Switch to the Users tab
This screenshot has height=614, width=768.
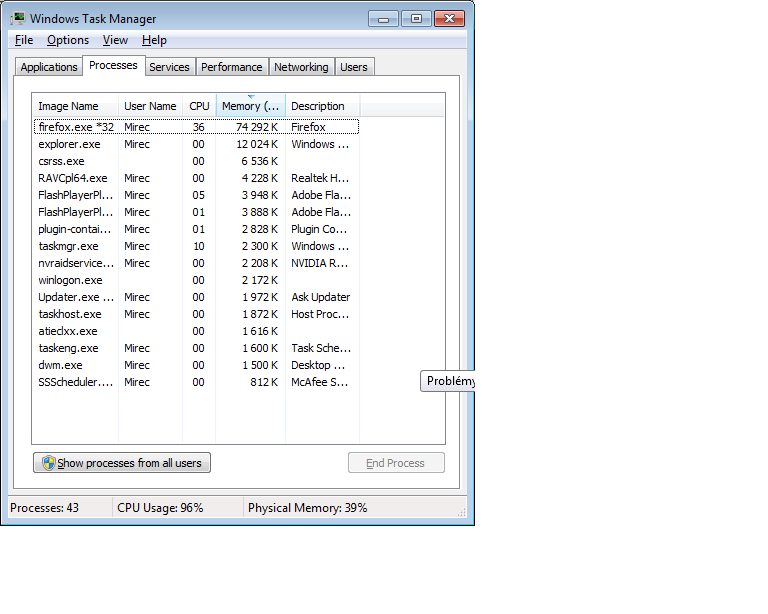point(354,67)
